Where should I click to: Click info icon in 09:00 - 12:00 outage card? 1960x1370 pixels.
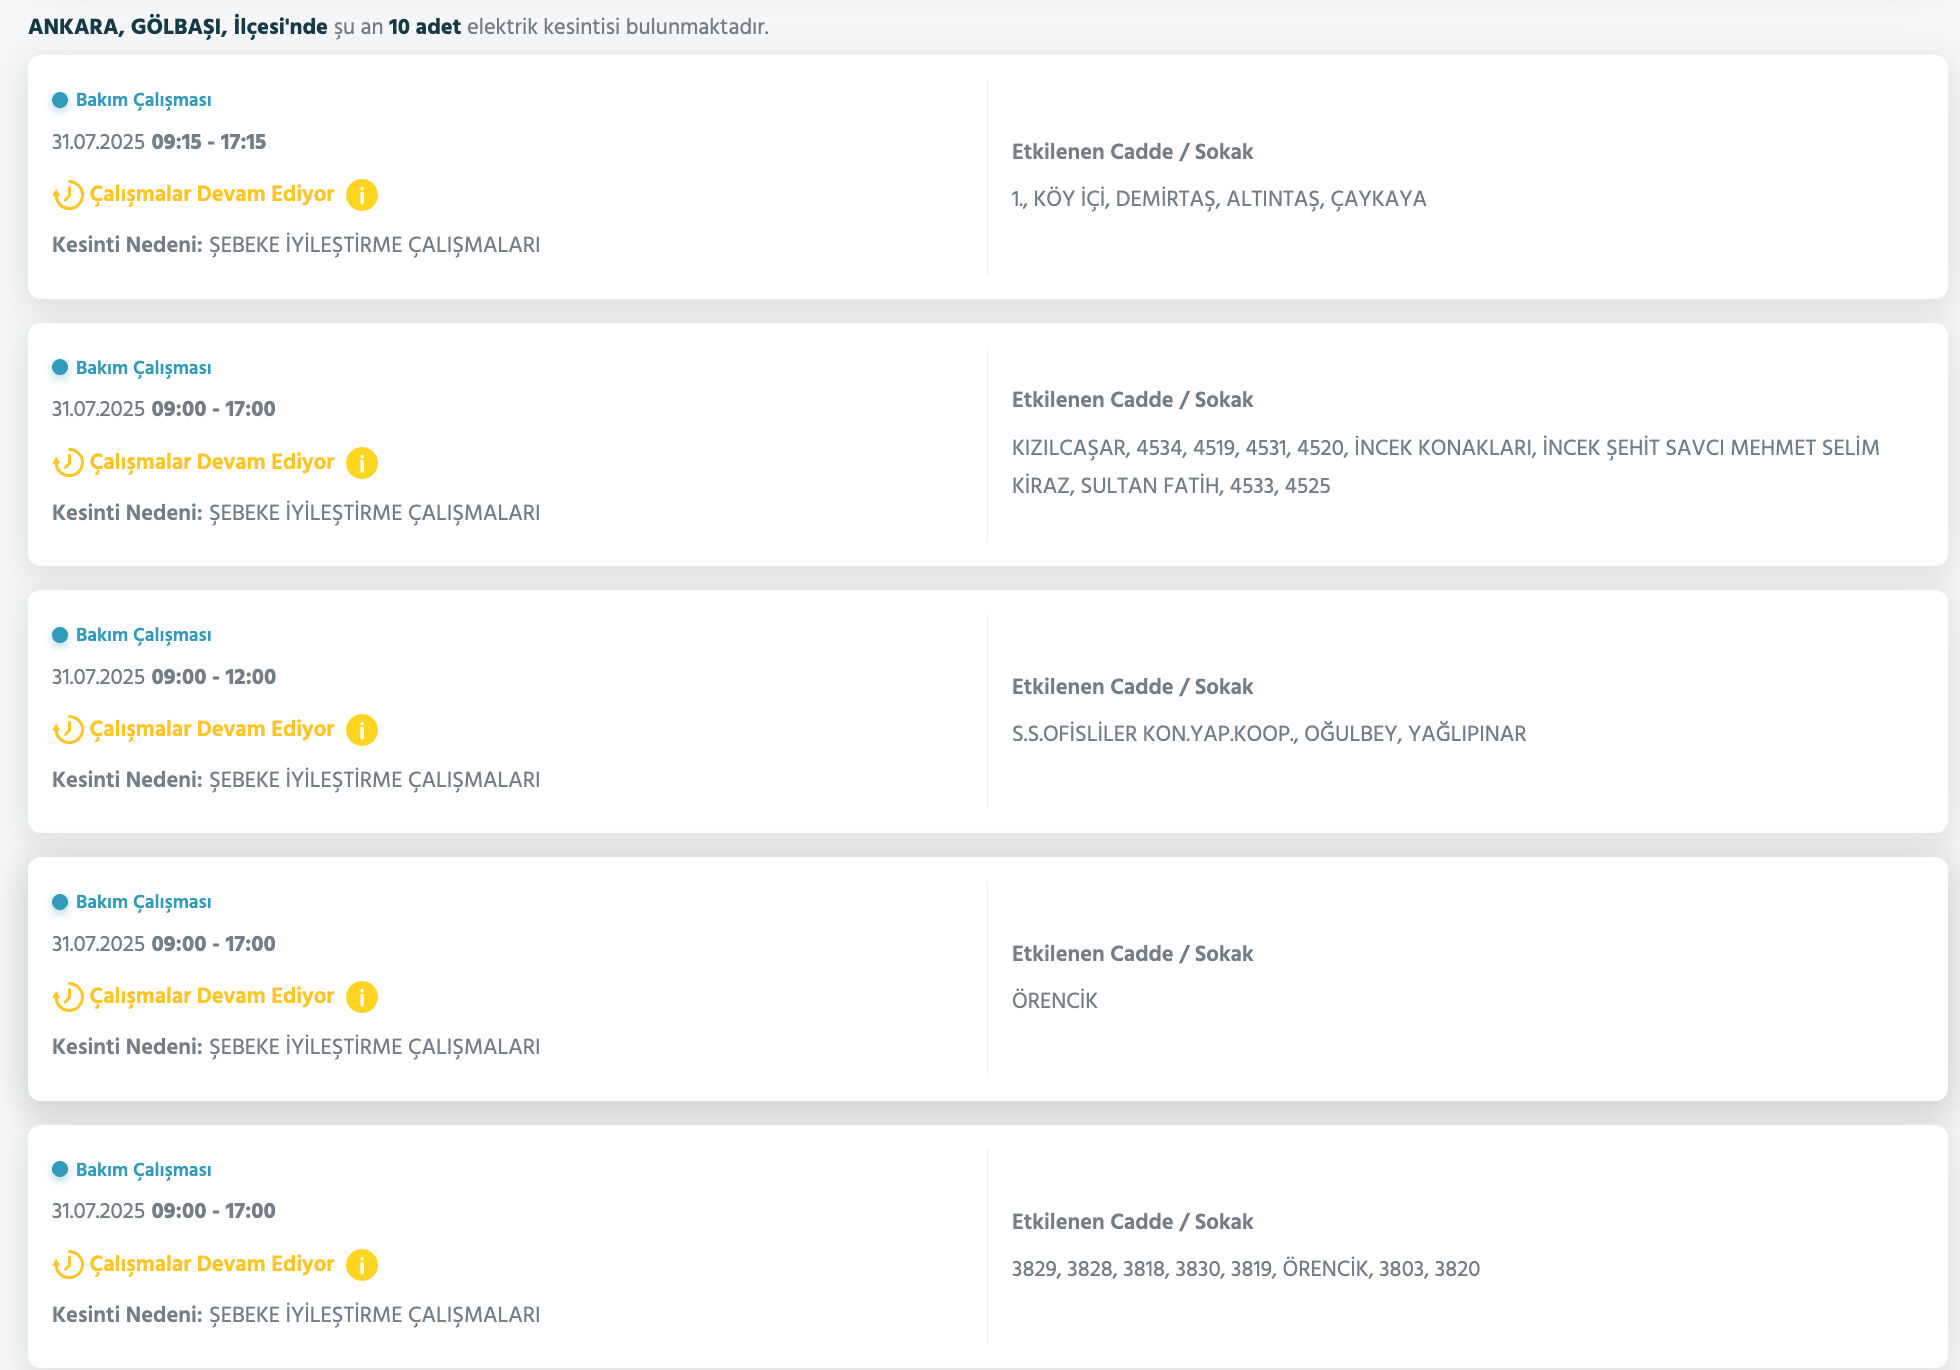pos(362,730)
